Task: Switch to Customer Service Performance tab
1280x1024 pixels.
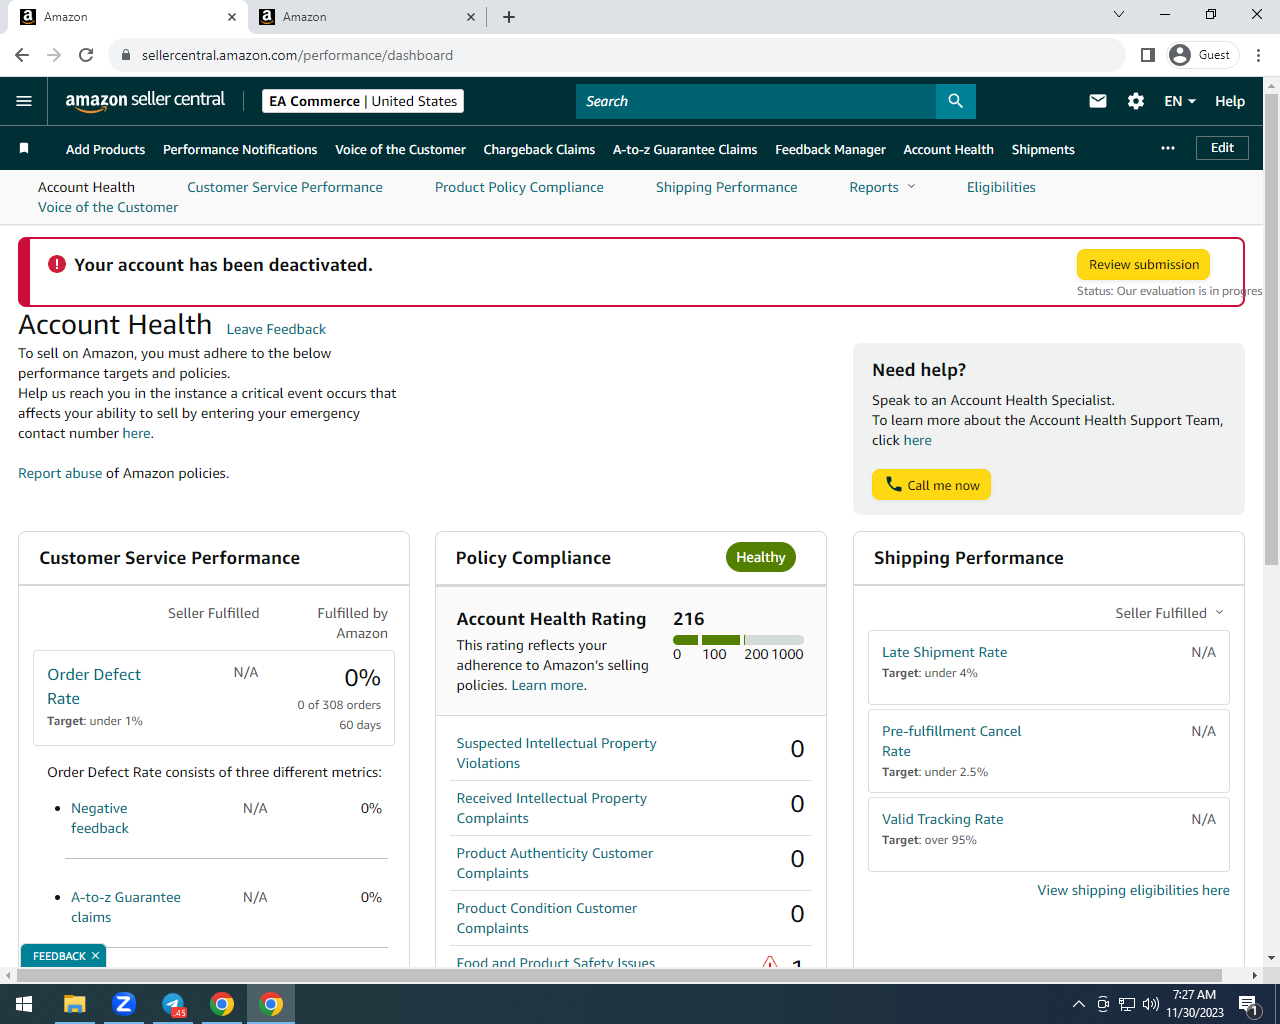Action: [x=285, y=187]
